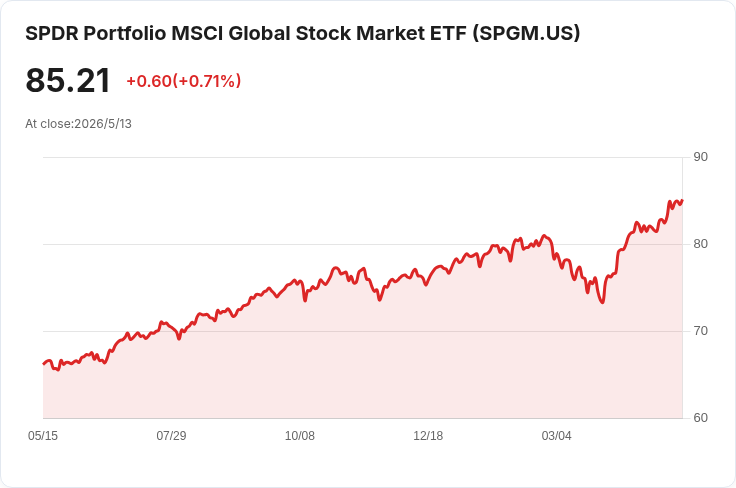Click the horizontal gridline at the 70 level
This screenshot has height=488, width=736.
click(x=362, y=331)
